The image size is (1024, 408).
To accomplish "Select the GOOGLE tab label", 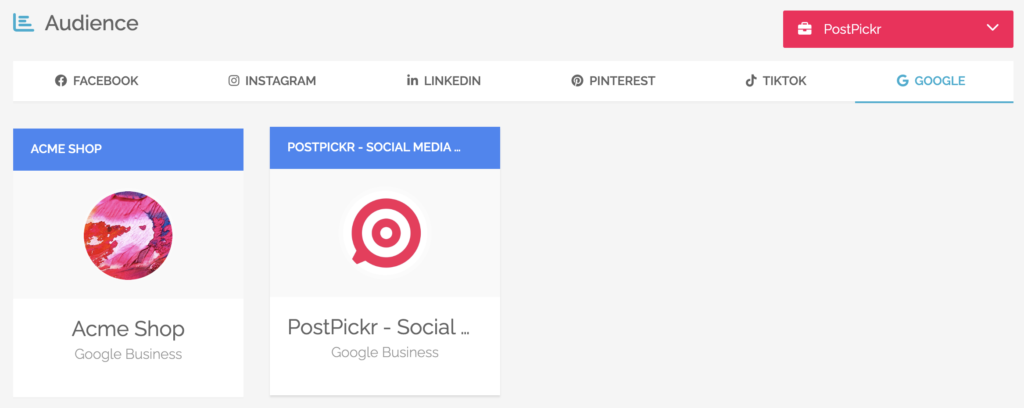I will (x=940, y=81).
